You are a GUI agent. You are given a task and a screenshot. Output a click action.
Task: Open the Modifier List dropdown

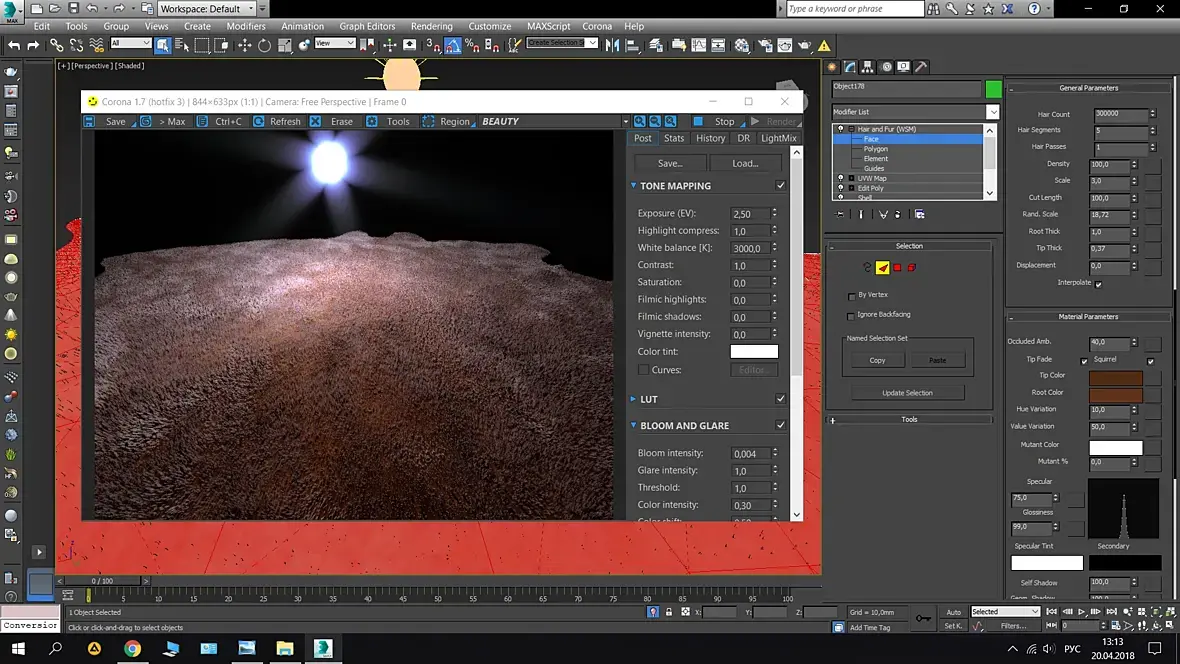[x=915, y=112]
